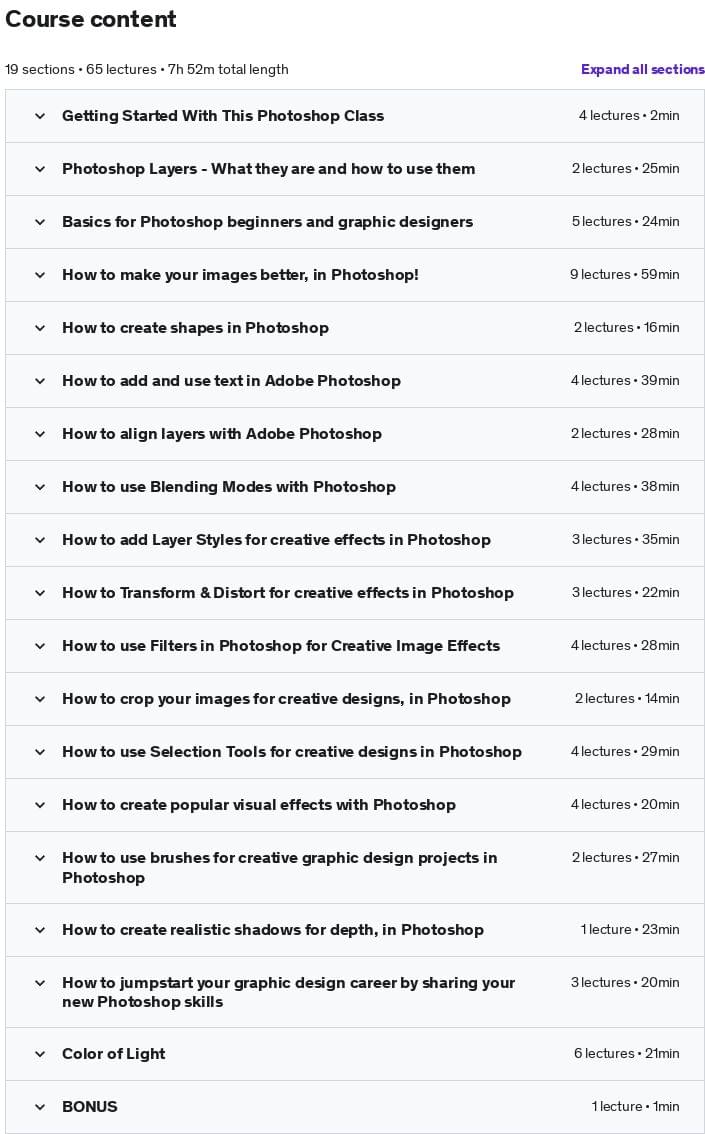Viewport: 705px width, 1134px height.
Task: Click the Transform & Distort section title
Action: (287, 593)
